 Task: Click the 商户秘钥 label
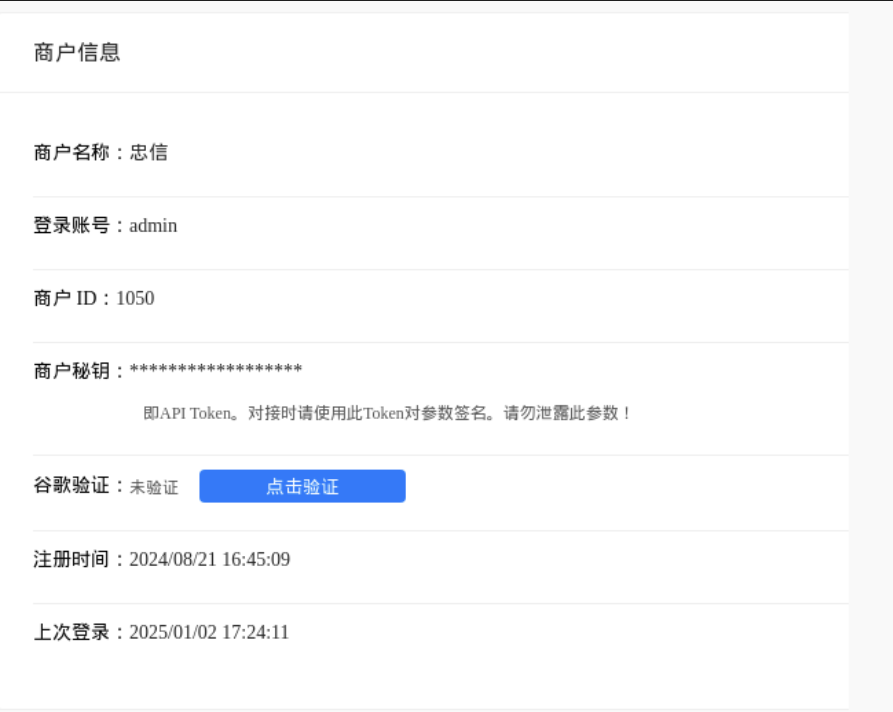tap(72, 371)
